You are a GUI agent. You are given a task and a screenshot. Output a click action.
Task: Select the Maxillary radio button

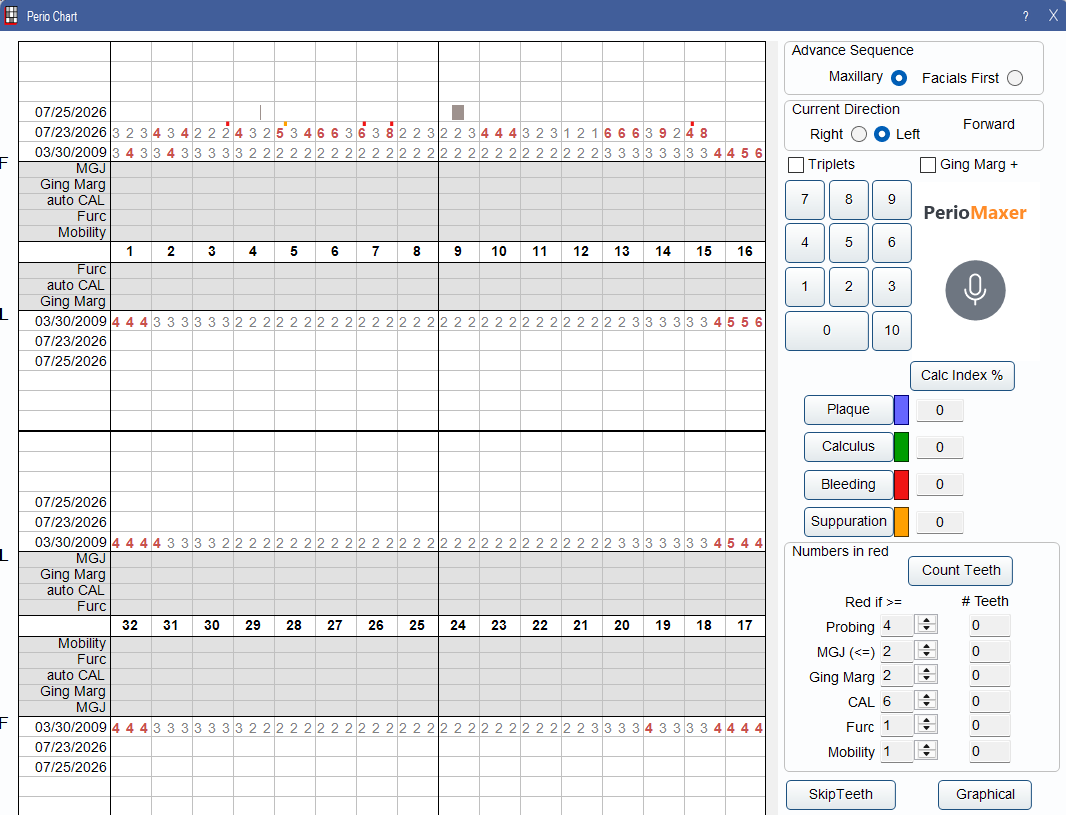click(x=899, y=77)
